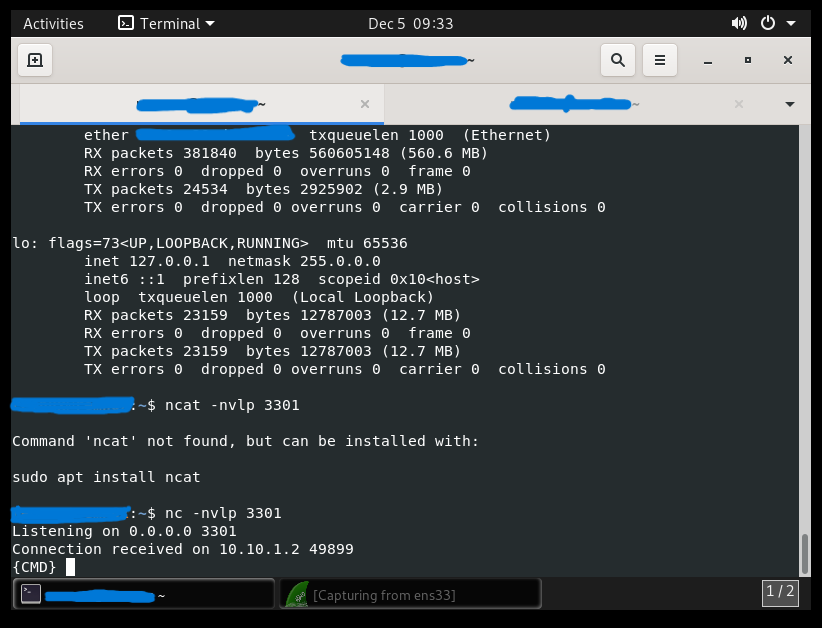Click the terminal search magnifier icon

[618, 60]
